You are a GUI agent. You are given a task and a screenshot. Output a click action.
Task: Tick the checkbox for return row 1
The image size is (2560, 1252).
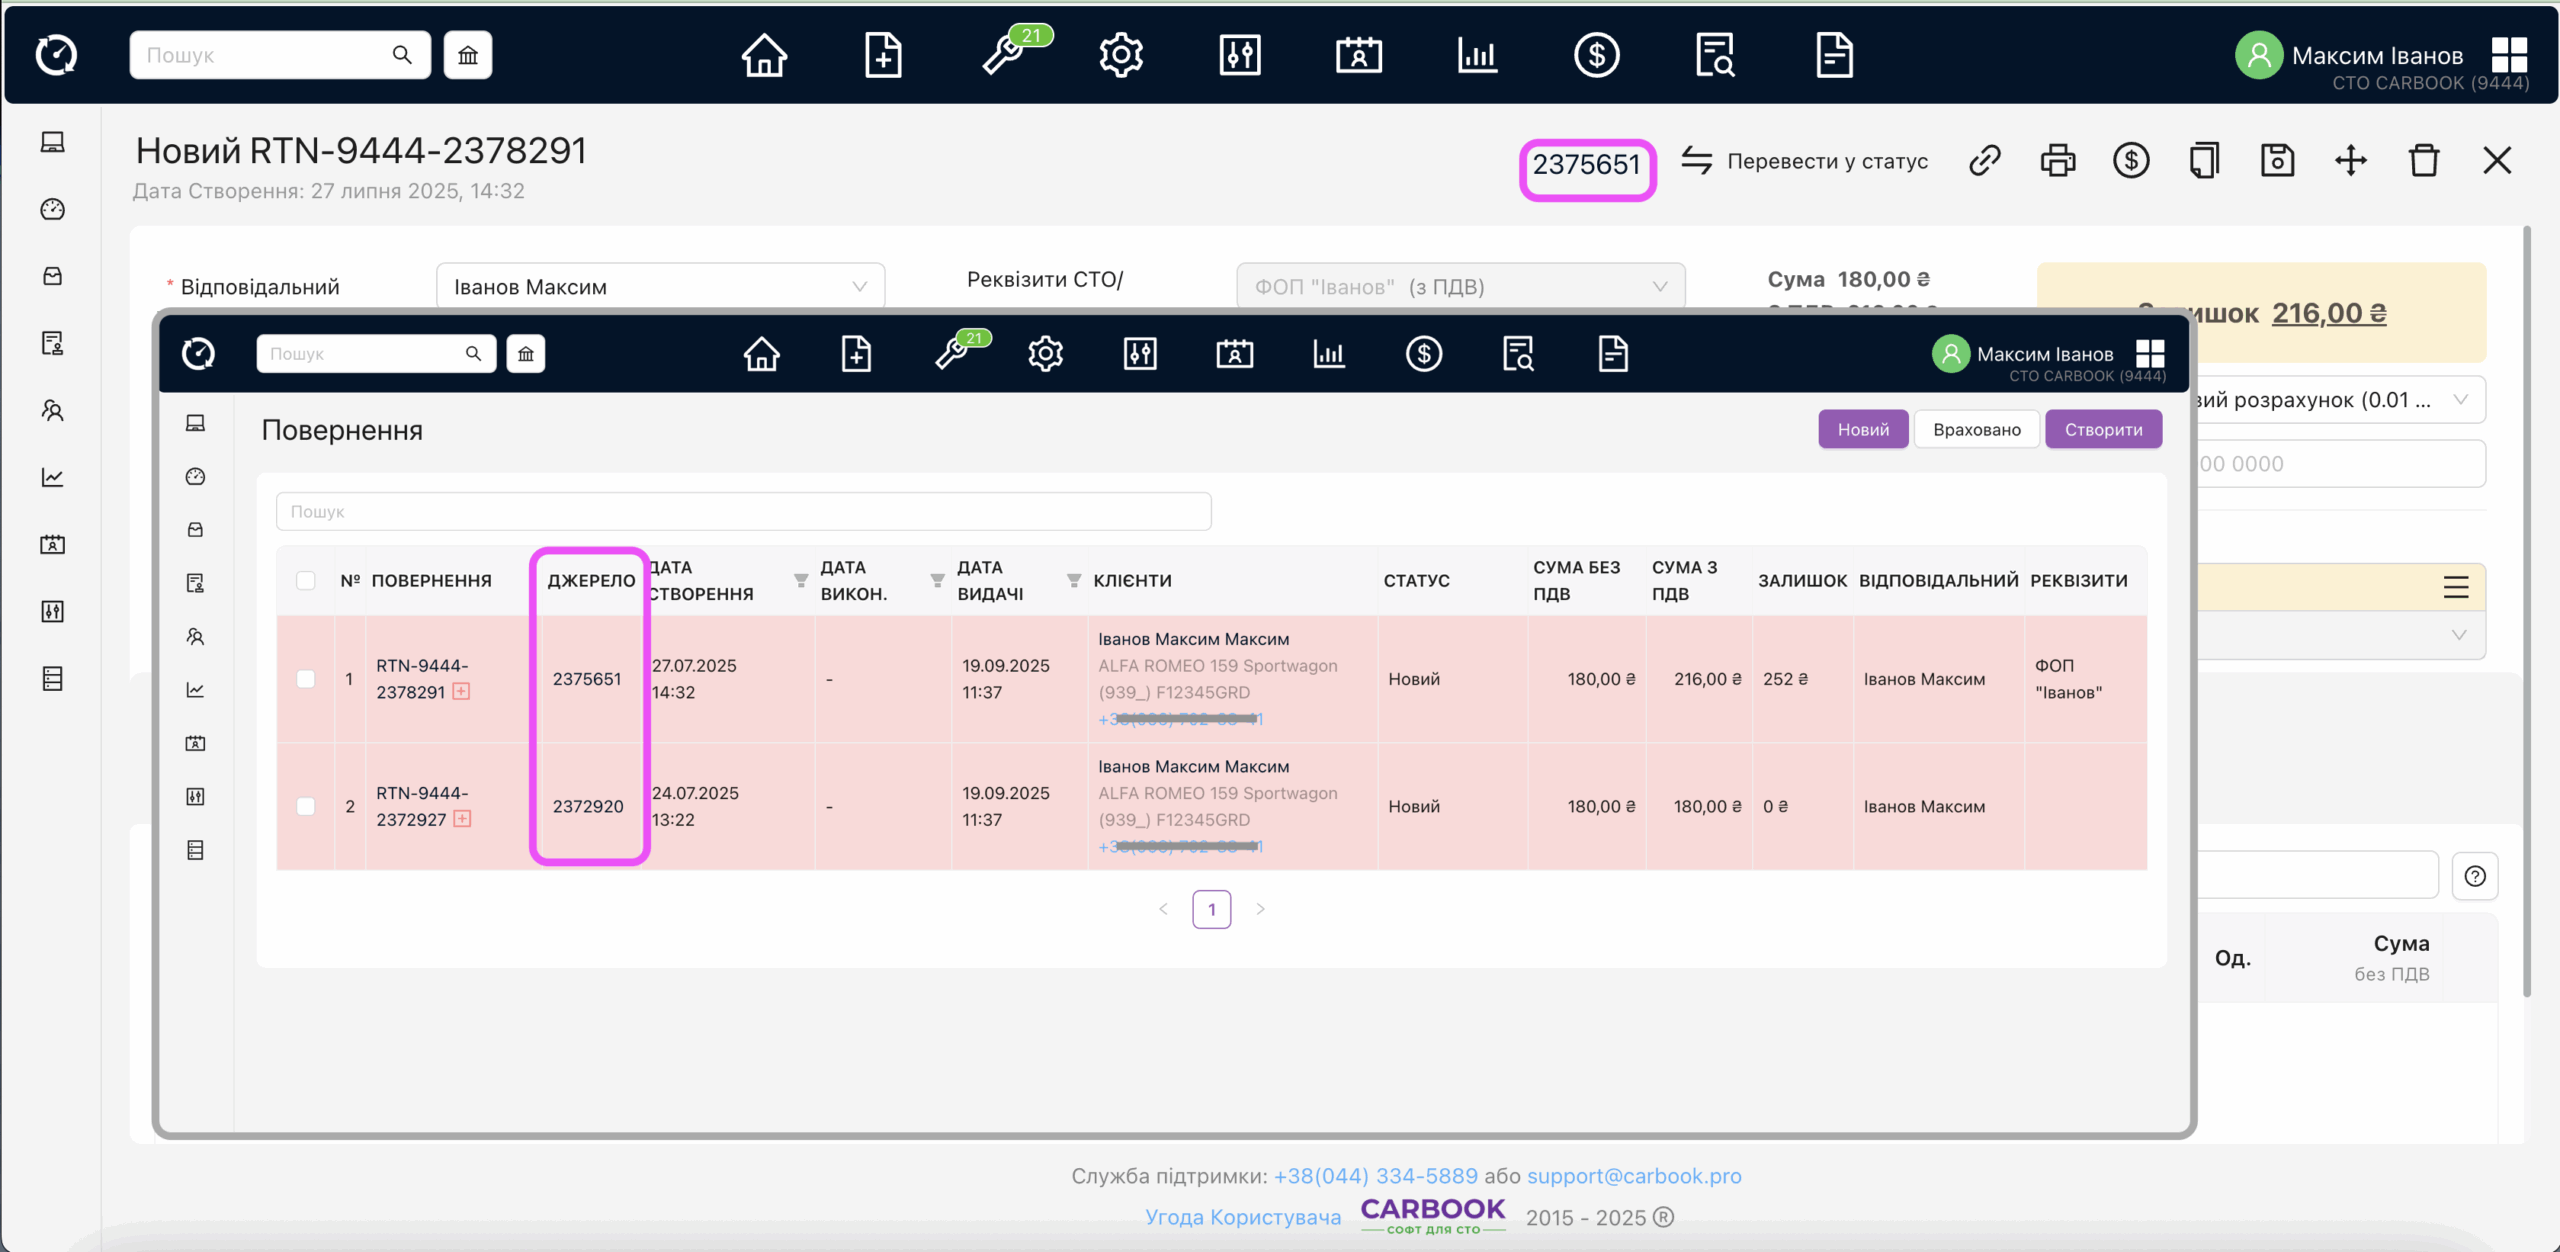306,679
